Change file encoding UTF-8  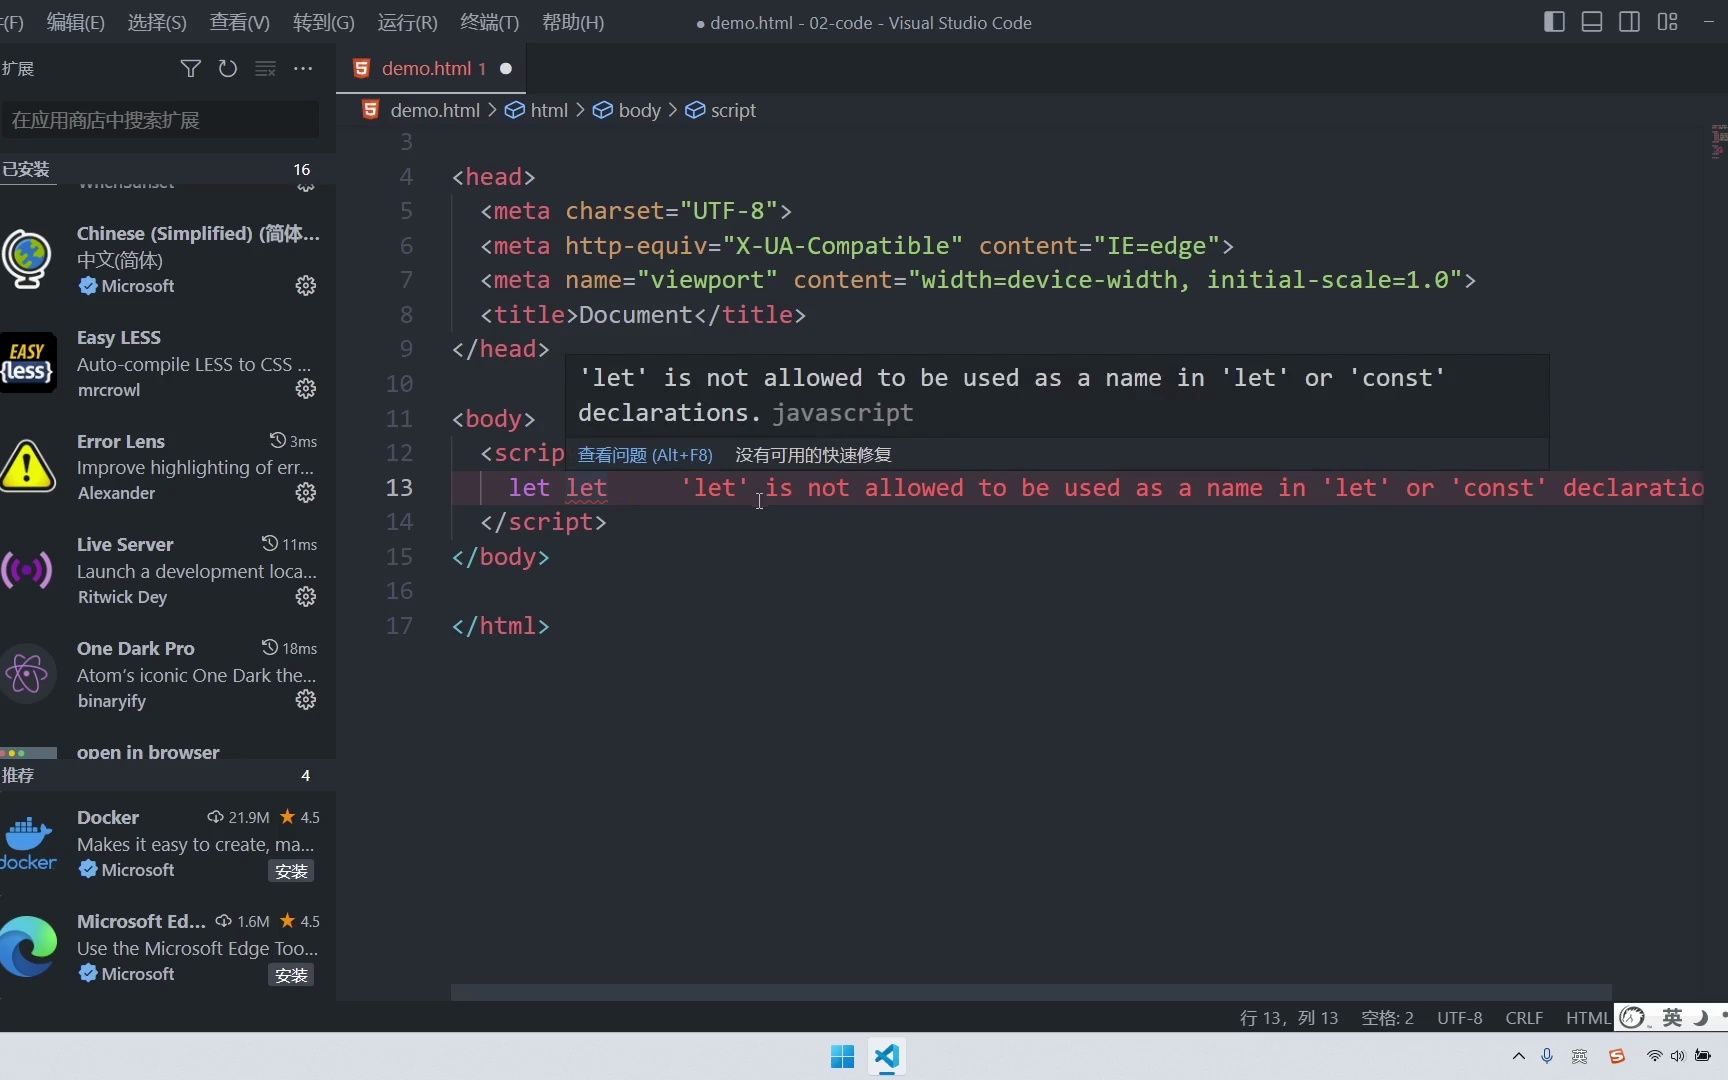pos(1459,1018)
